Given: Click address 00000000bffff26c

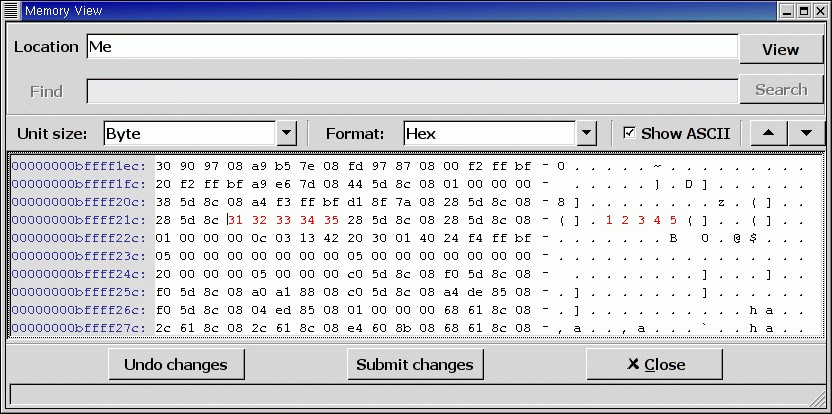Looking at the screenshot, I should (x=79, y=310).
